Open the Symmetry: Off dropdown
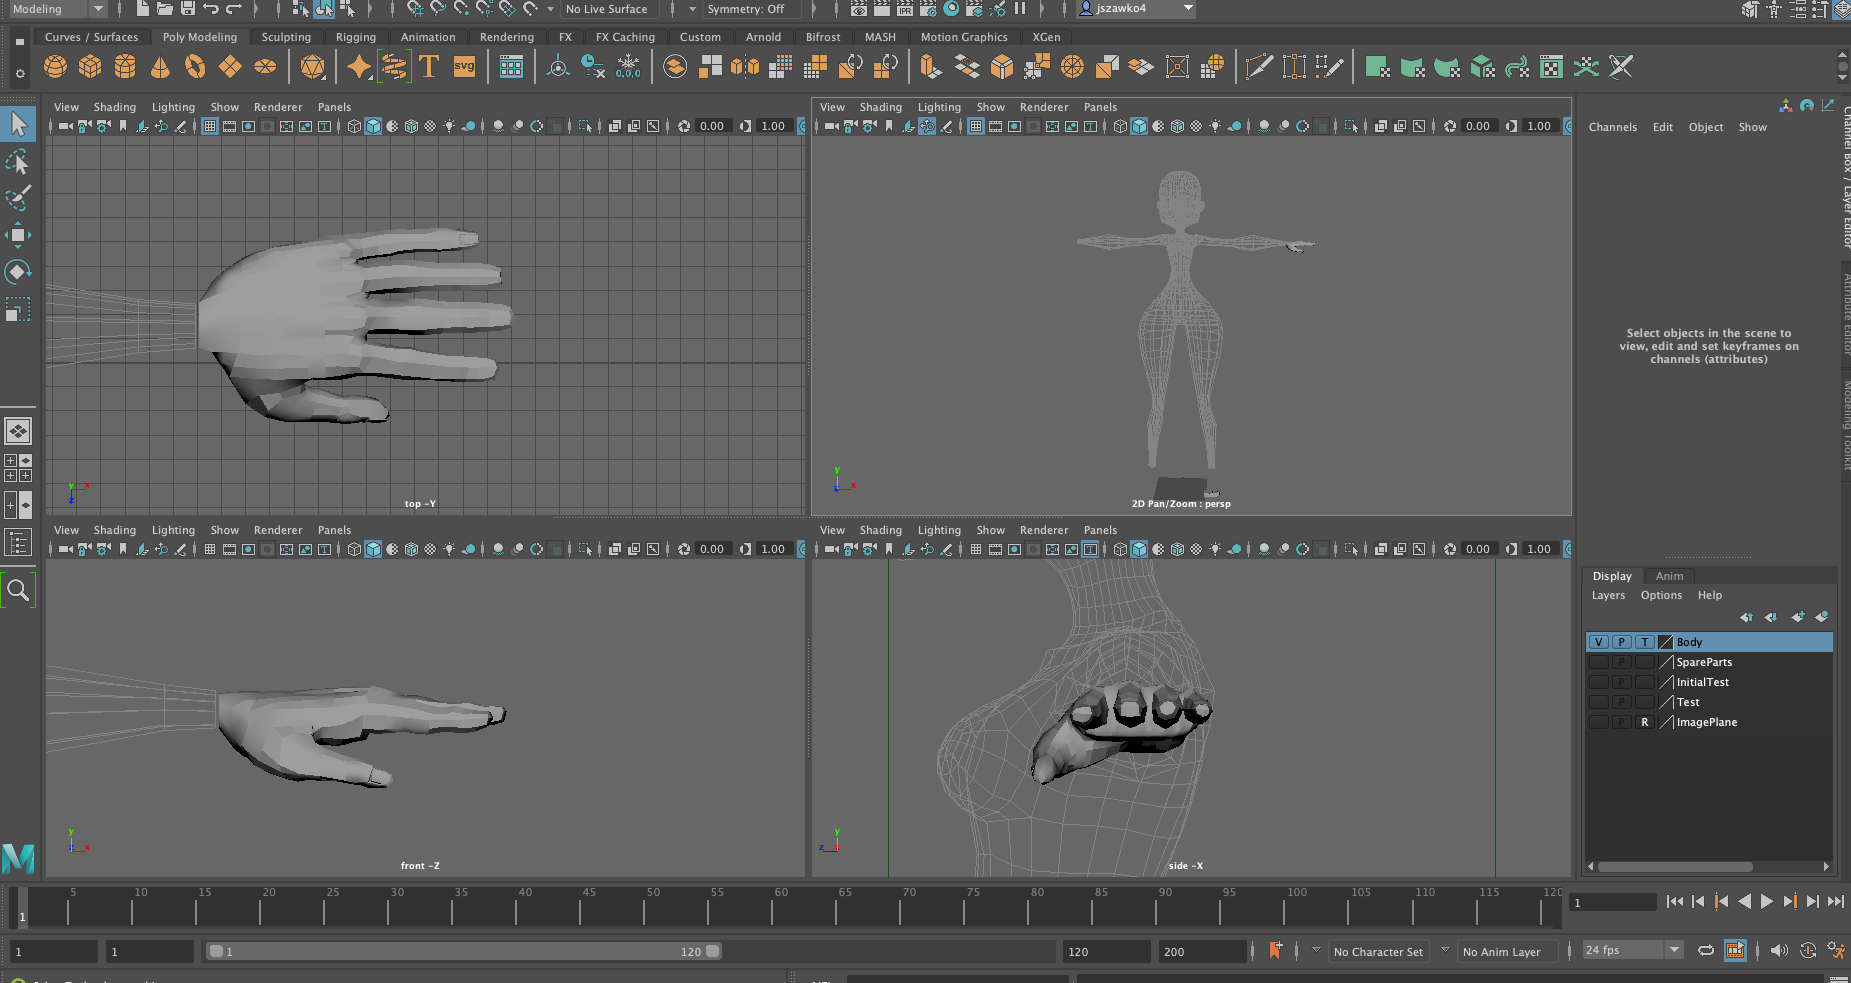The width and height of the screenshot is (1851, 983). click(x=746, y=9)
